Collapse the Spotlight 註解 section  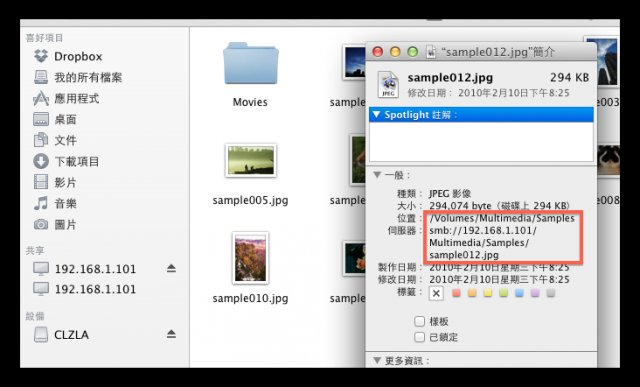[x=376, y=115]
